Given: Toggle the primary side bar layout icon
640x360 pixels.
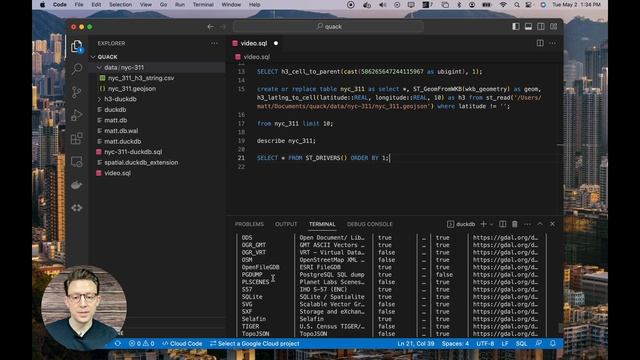Looking at the screenshot, I should [x=516, y=27].
